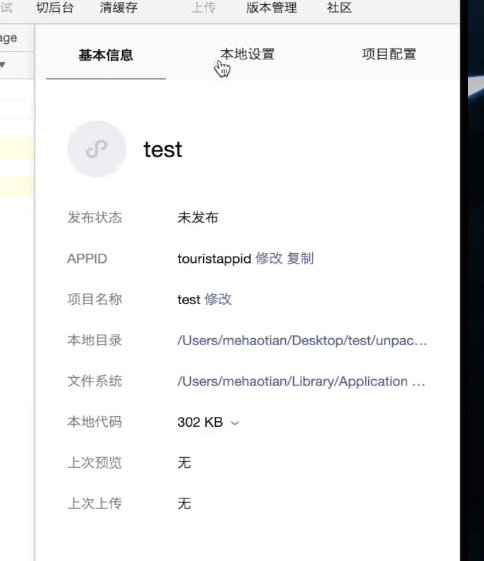Open the 社区 toolbar item

[x=339, y=8]
